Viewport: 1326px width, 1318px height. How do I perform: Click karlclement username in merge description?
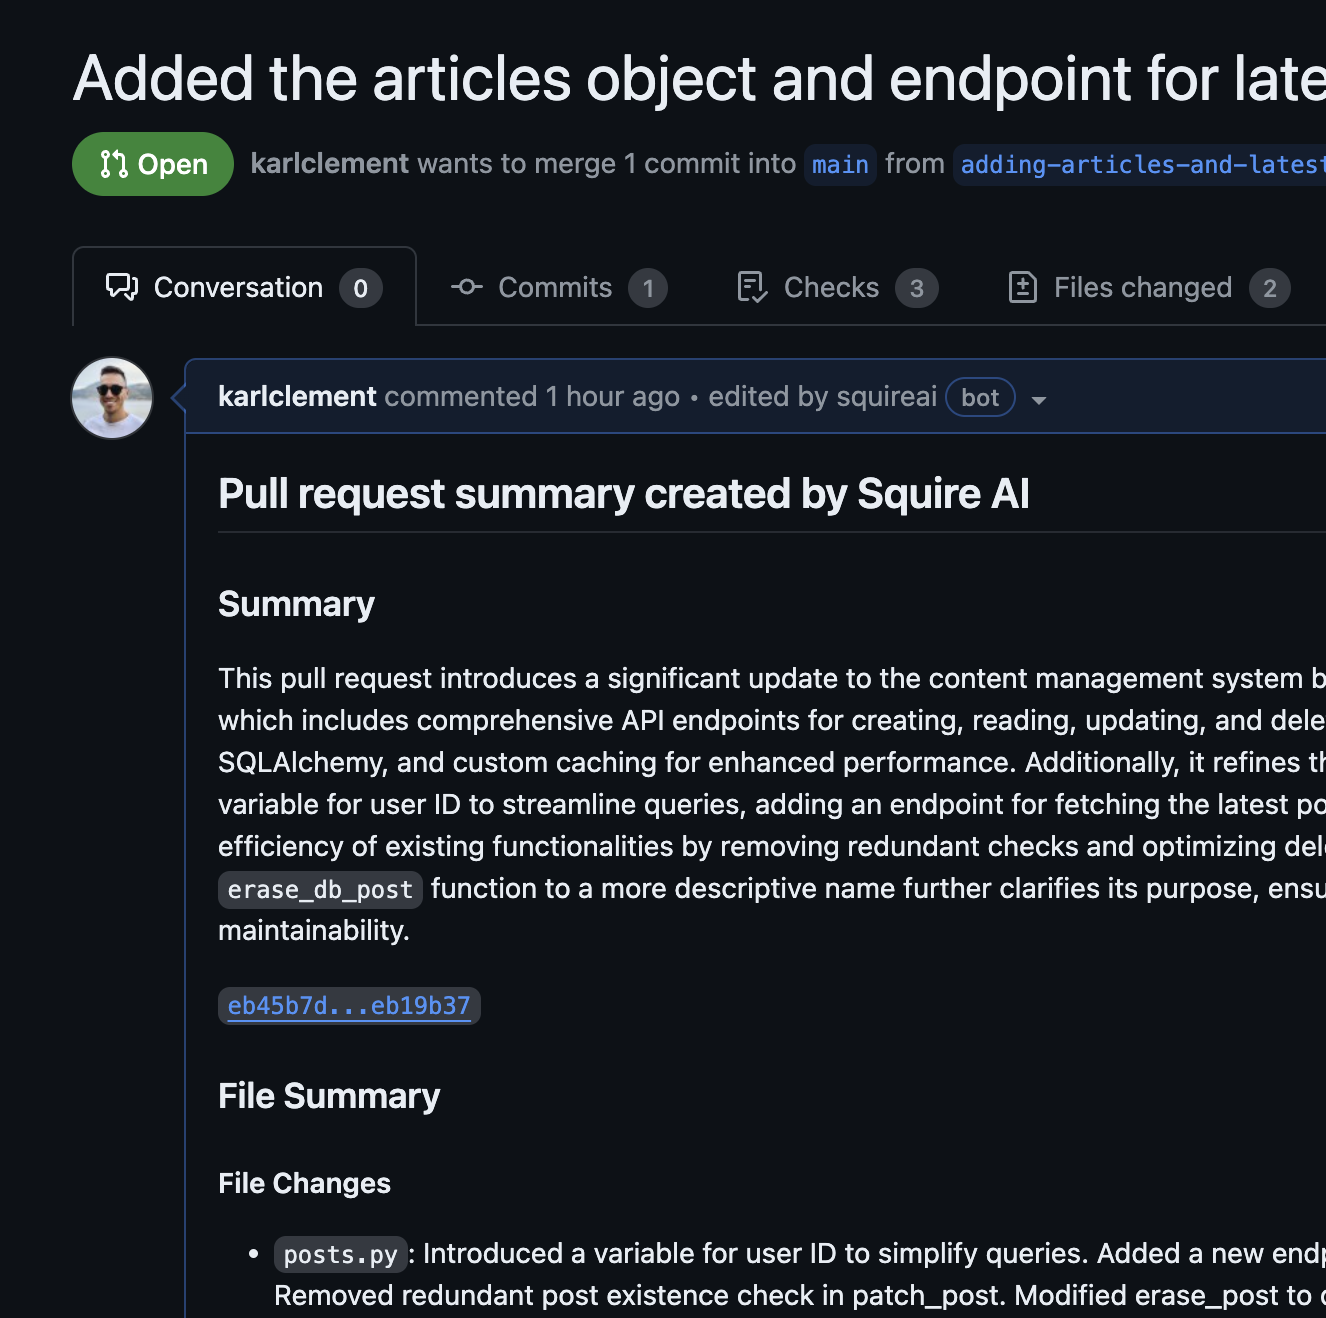329,163
